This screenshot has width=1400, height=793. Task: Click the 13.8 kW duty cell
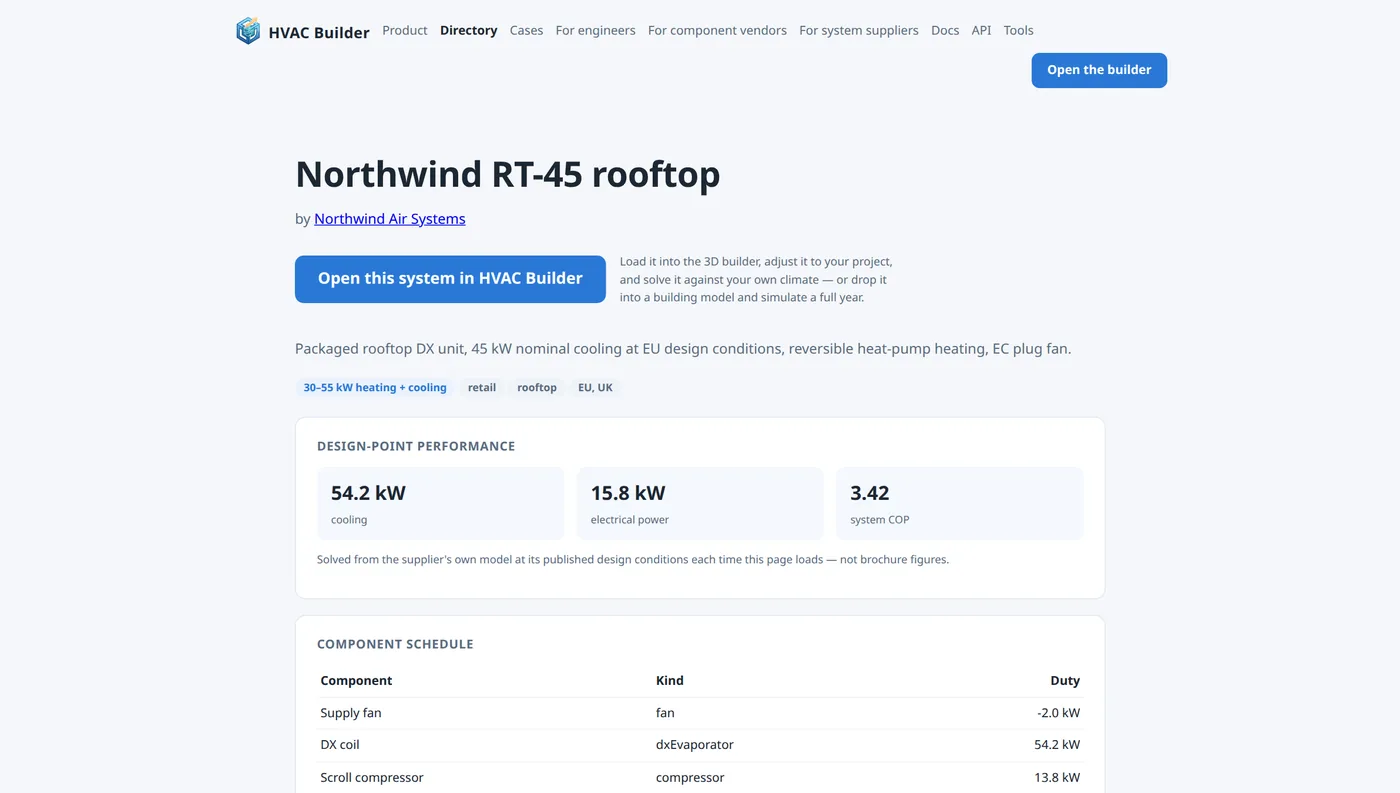[1058, 777]
